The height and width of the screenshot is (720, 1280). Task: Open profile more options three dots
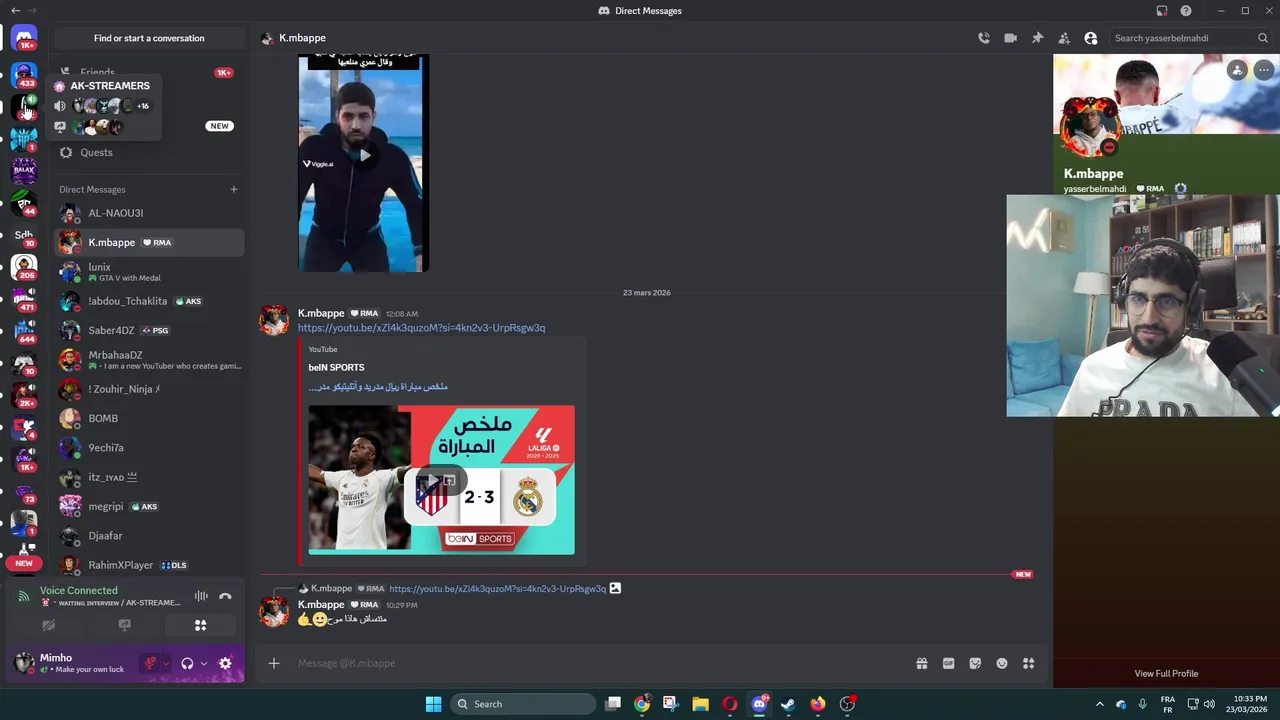(1264, 70)
